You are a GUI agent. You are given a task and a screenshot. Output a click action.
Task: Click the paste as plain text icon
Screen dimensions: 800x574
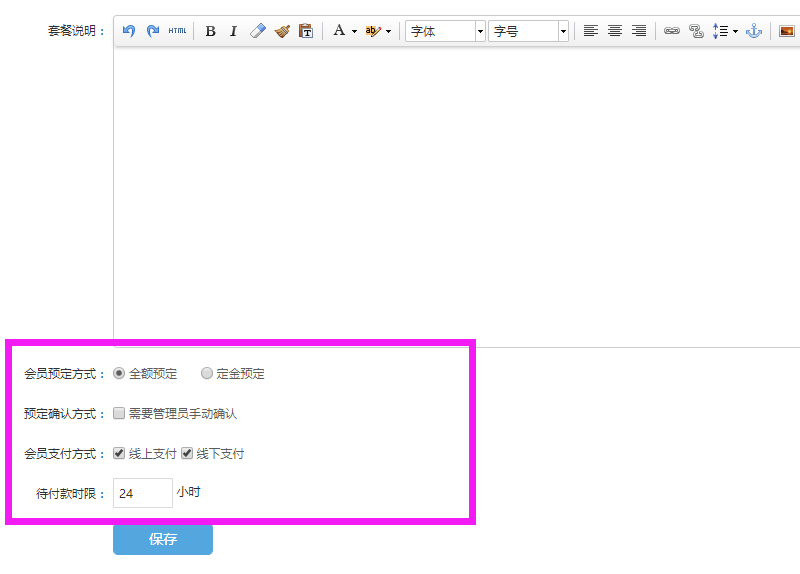[x=306, y=31]
